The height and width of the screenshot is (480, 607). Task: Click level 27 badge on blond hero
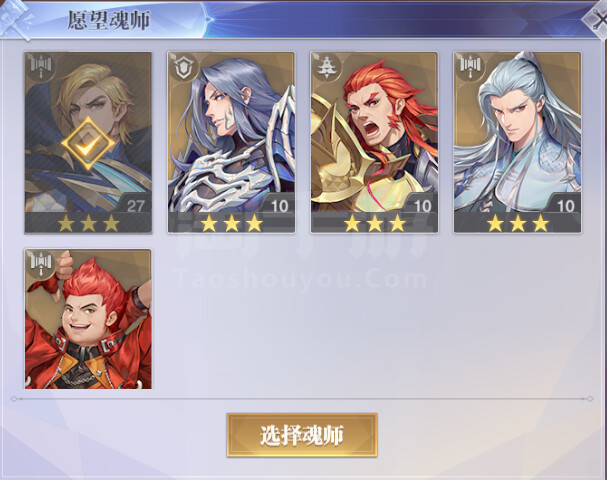pos(135,206)
